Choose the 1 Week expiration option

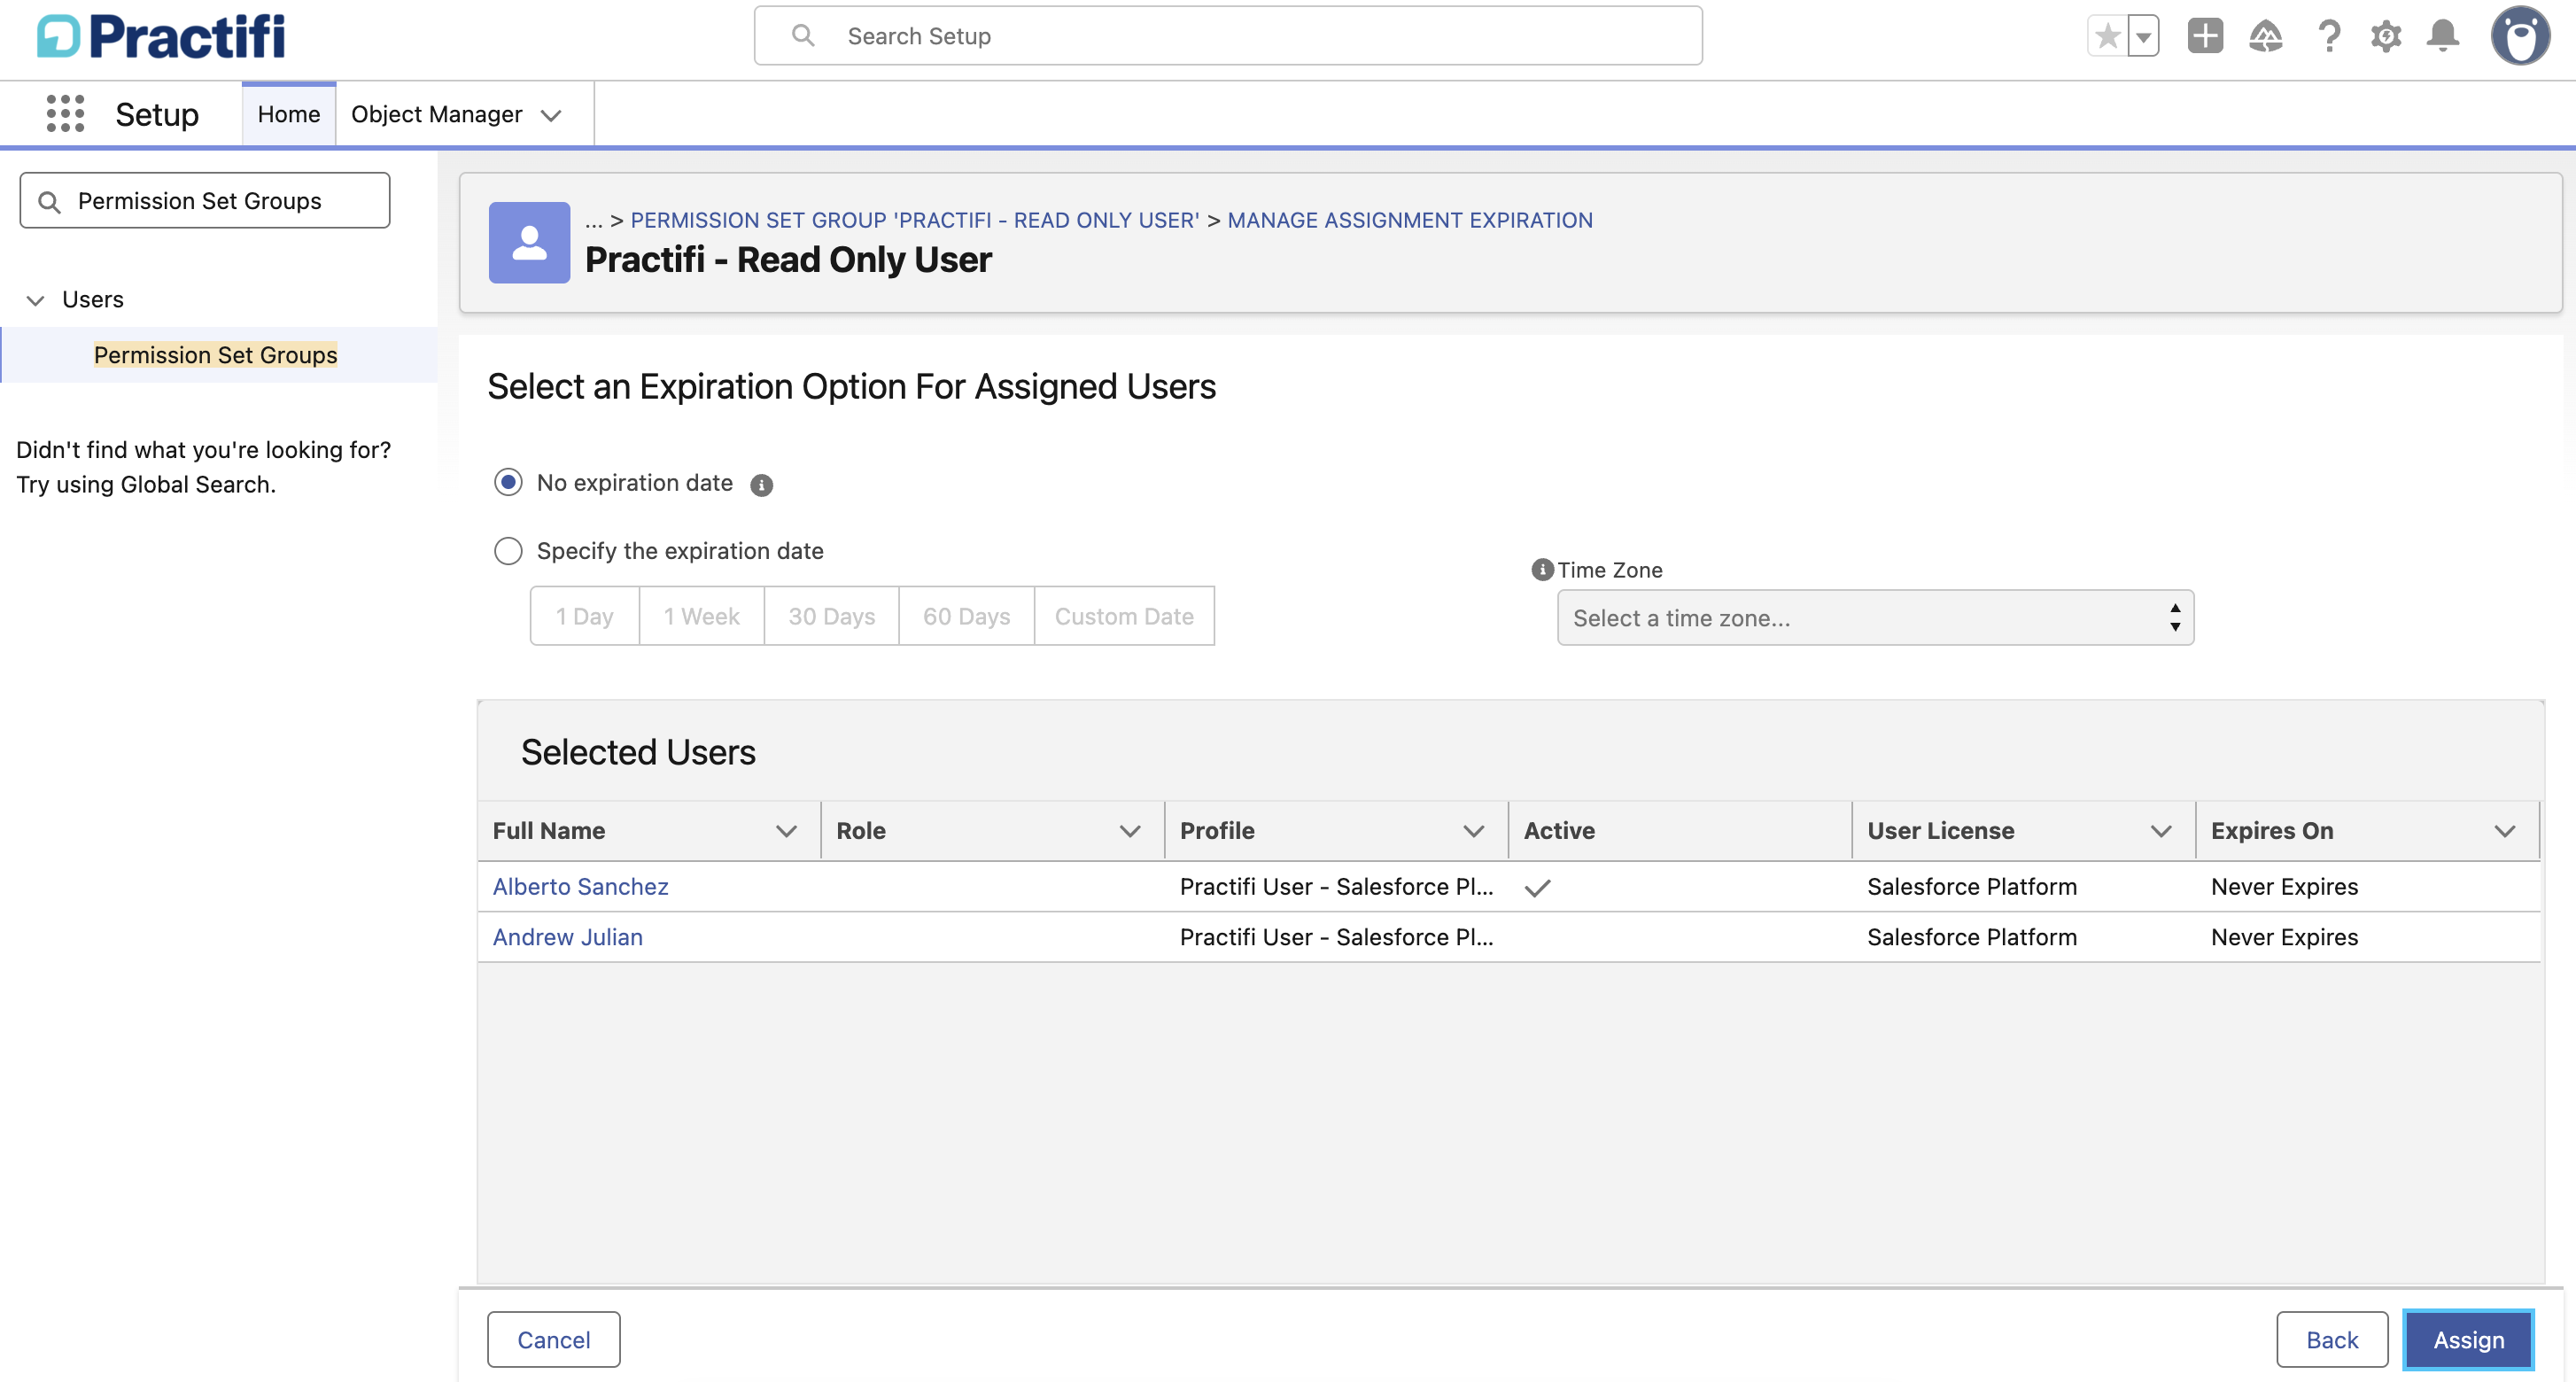pyautogui.click(x=702, y=616)
